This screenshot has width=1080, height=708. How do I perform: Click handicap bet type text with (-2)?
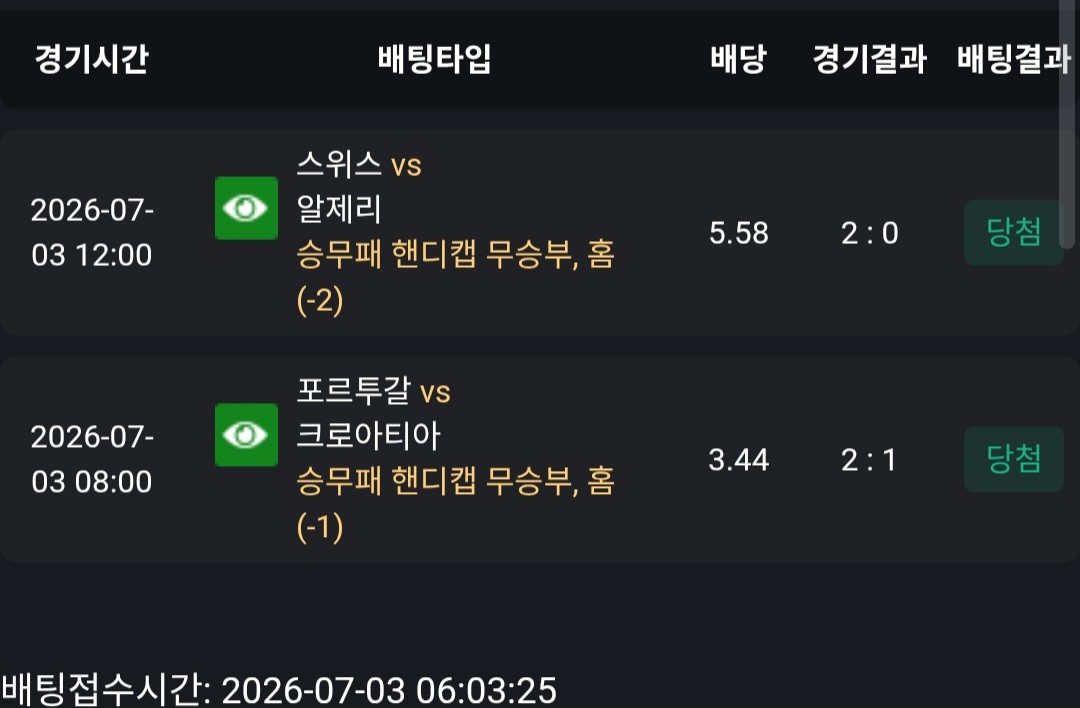point(455,277)
